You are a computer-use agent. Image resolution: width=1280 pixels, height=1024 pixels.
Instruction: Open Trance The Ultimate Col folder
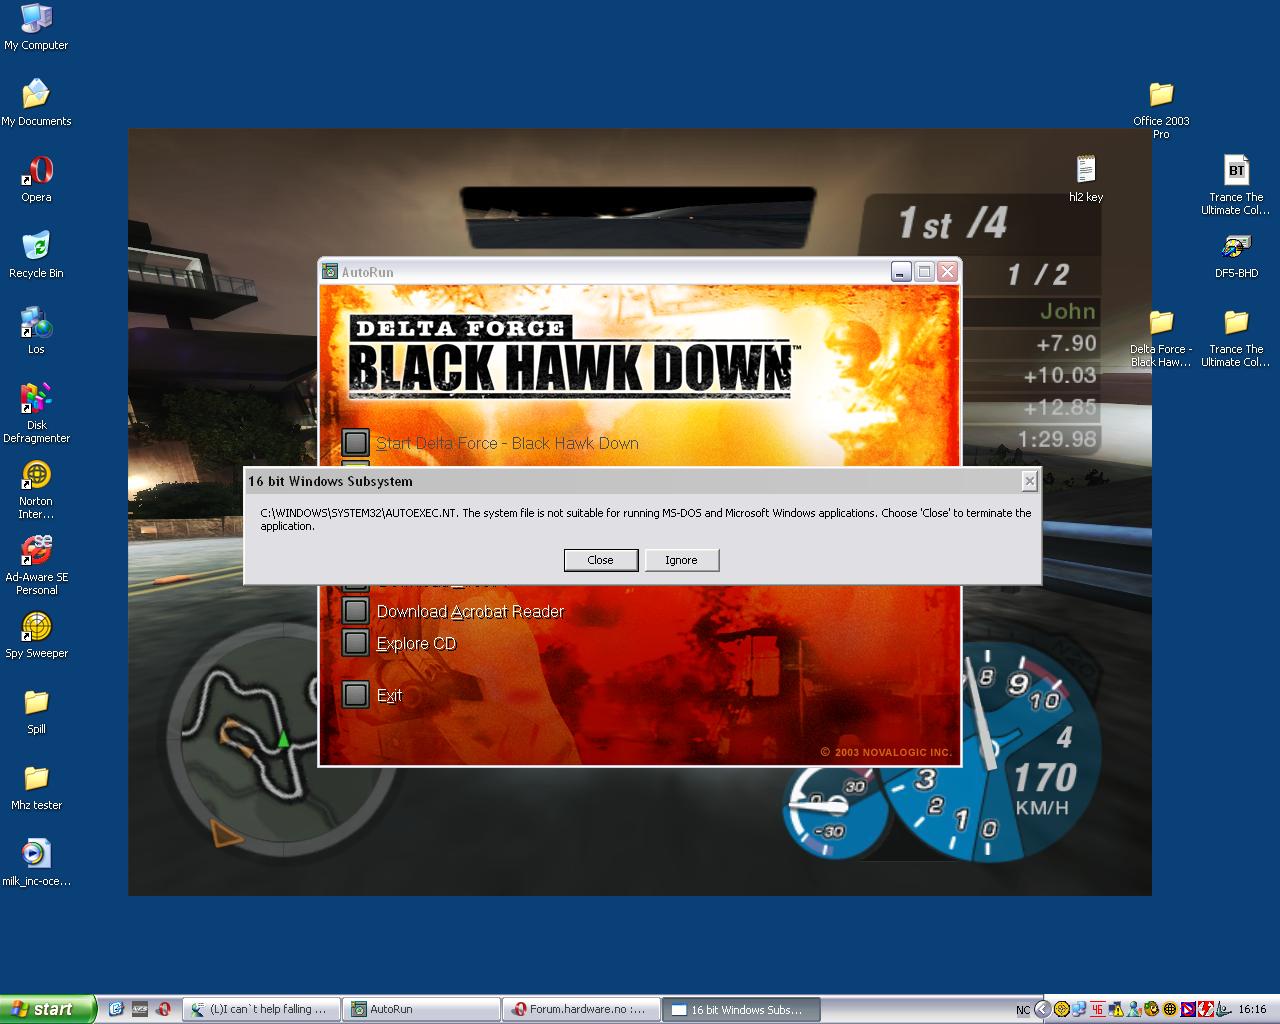click(x=1236, y=337)
